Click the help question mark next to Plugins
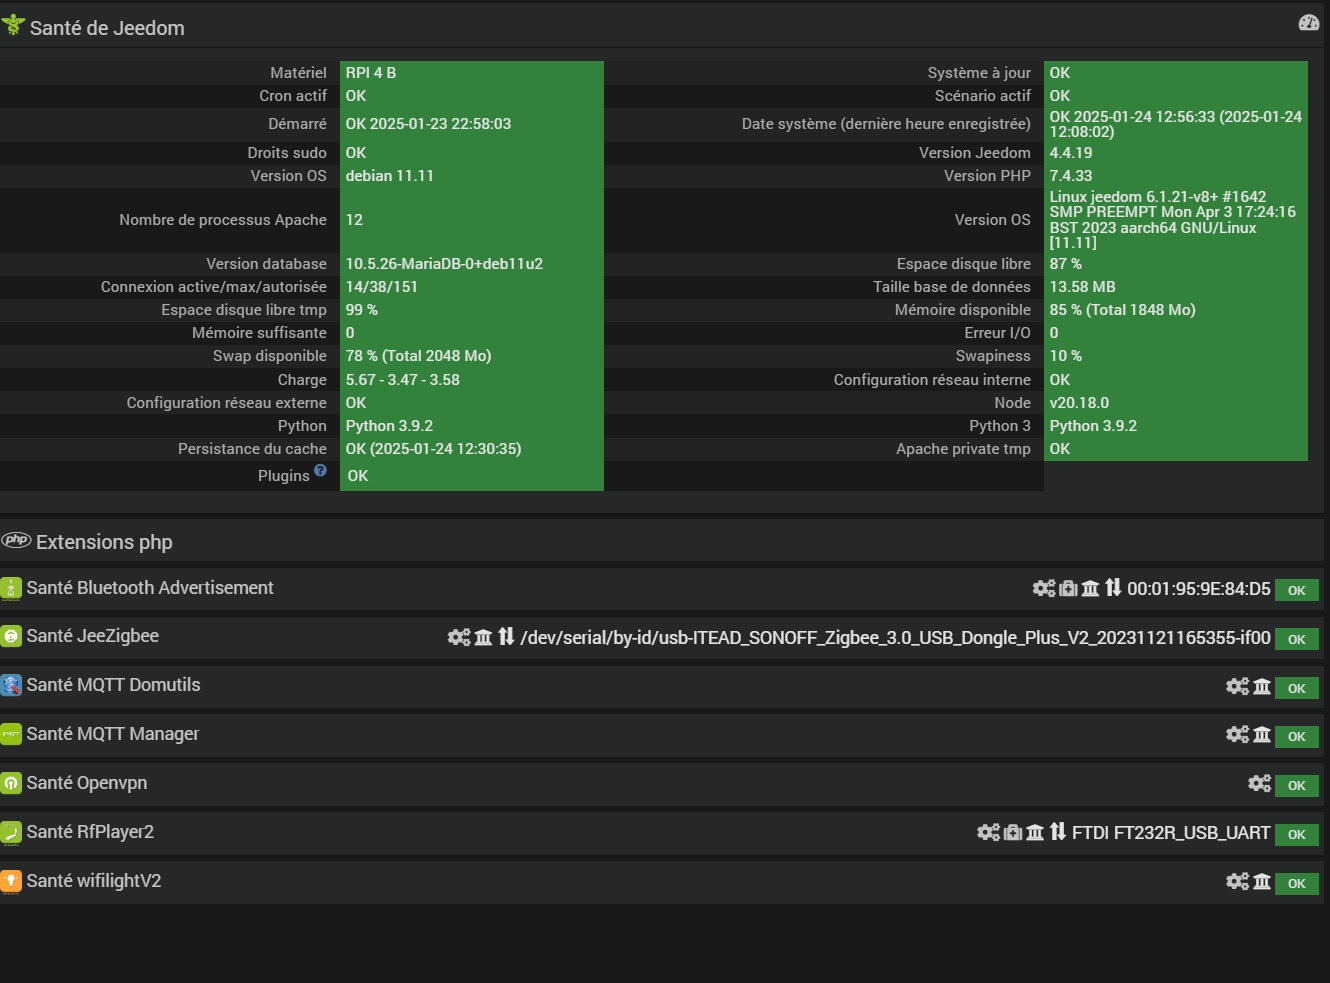Viewport: 1330px width, 983px height. click(x=320, y=470)
